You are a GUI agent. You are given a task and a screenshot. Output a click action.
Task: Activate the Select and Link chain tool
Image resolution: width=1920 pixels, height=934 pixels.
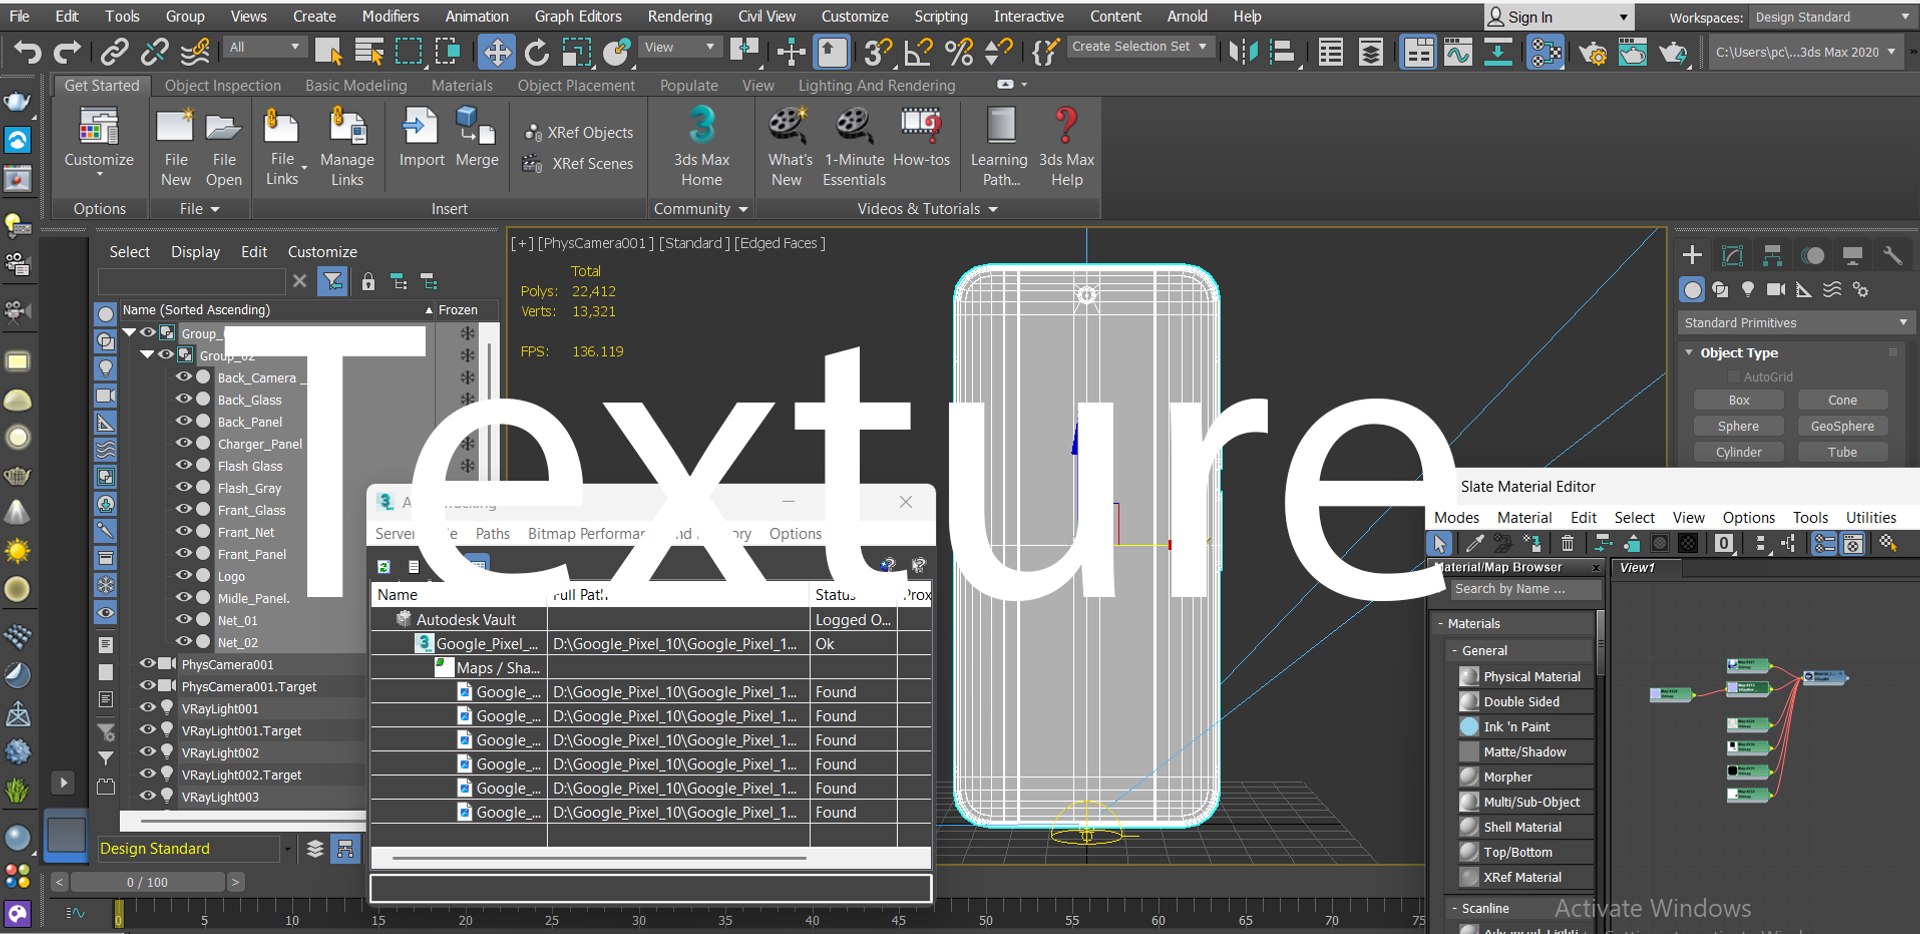(115, 51)
